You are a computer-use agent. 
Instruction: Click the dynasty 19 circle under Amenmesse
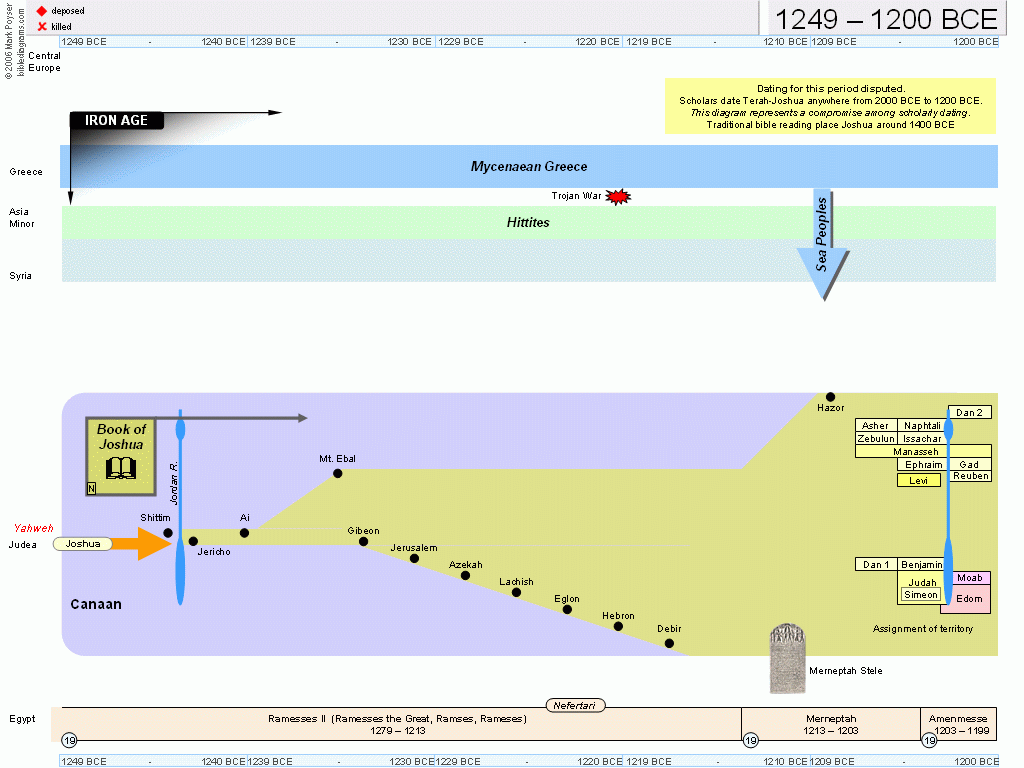[x=929, y=740]
